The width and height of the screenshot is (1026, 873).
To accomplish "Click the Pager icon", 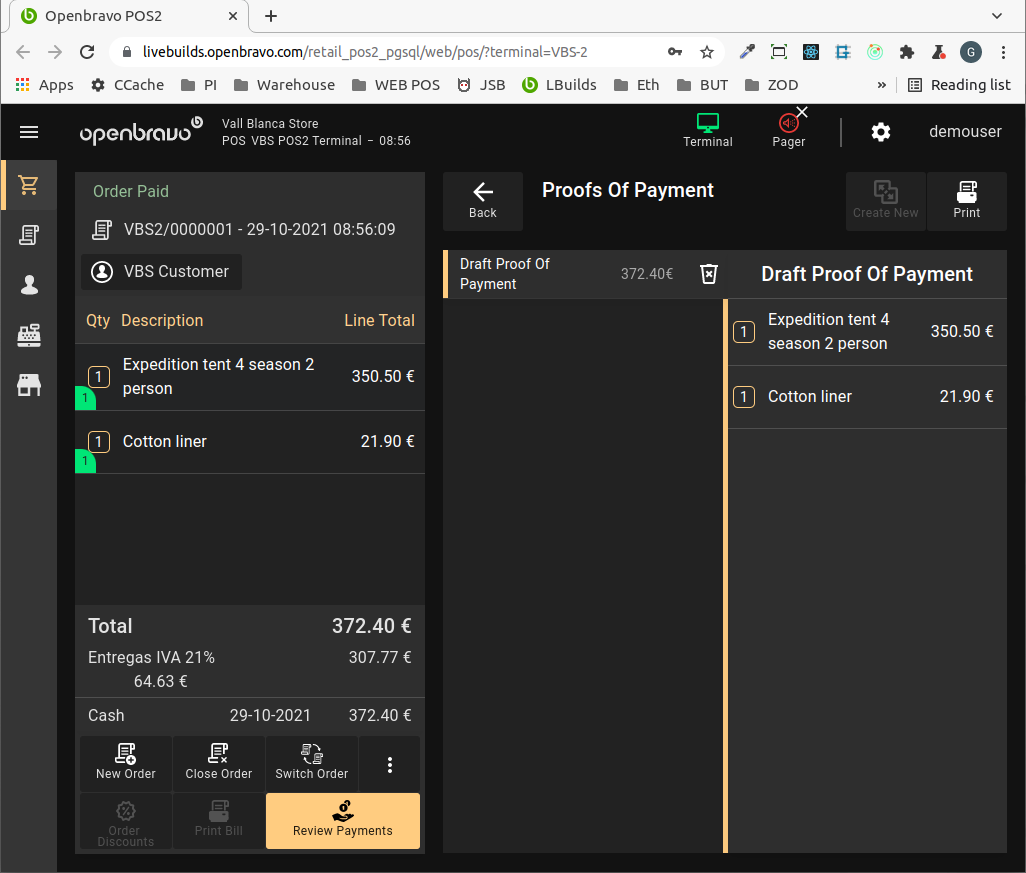I will click(788, 131).
